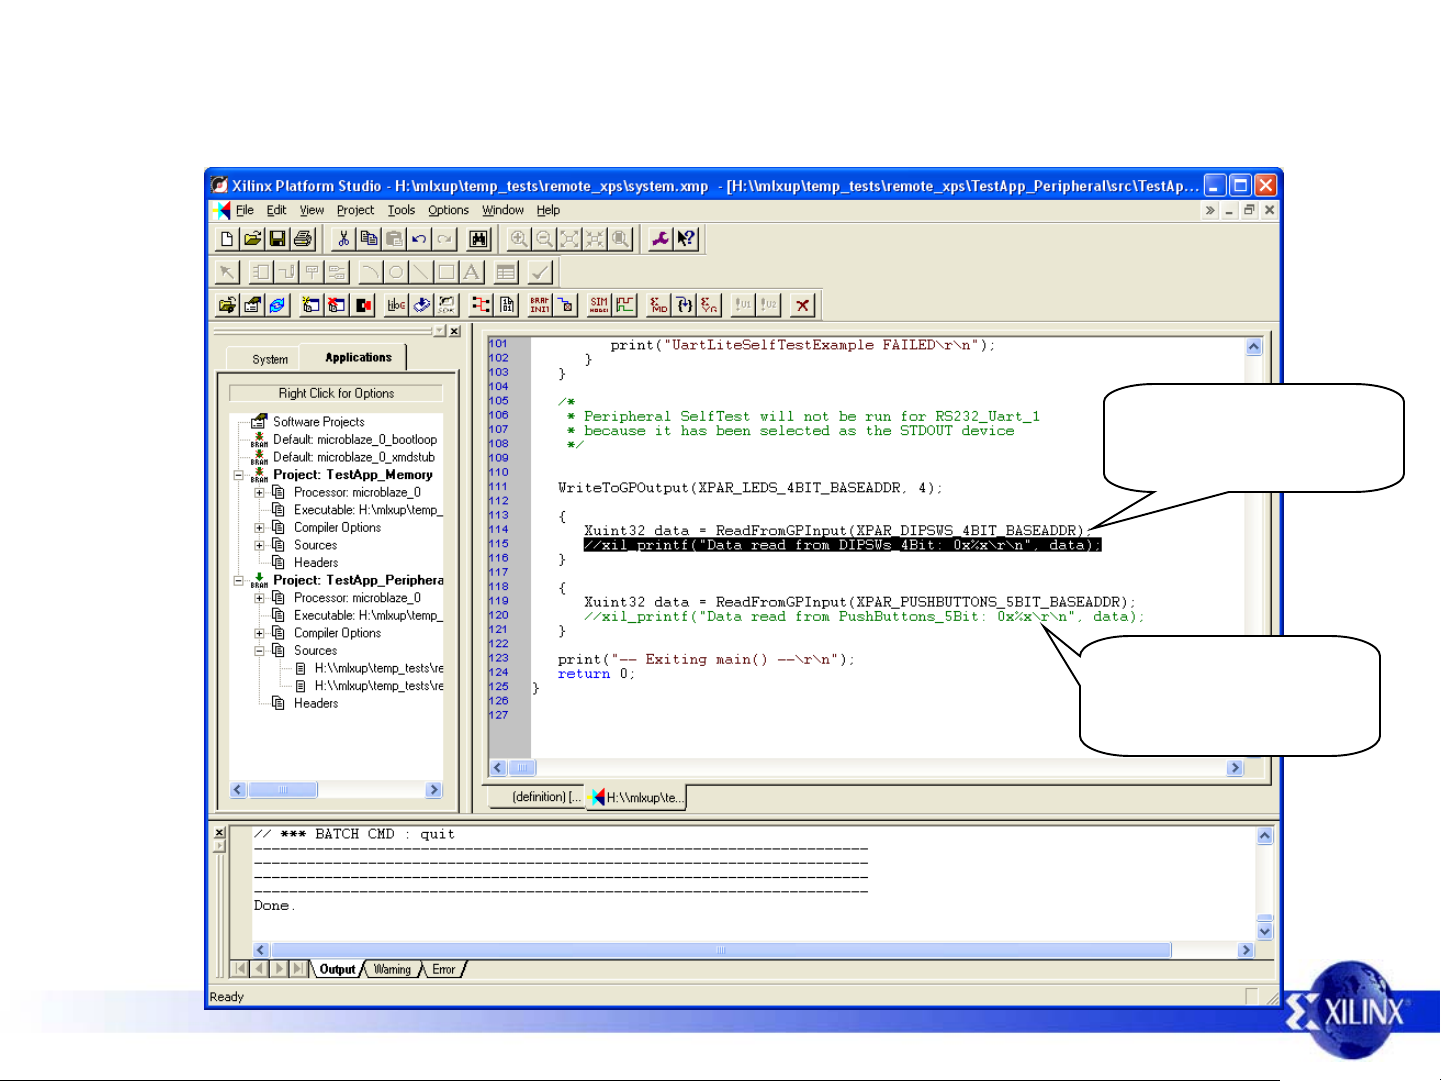This screenshot has height=1081, width=1441.
Task: Click the text tool letter A icon
Action: (x=471, y=272)
